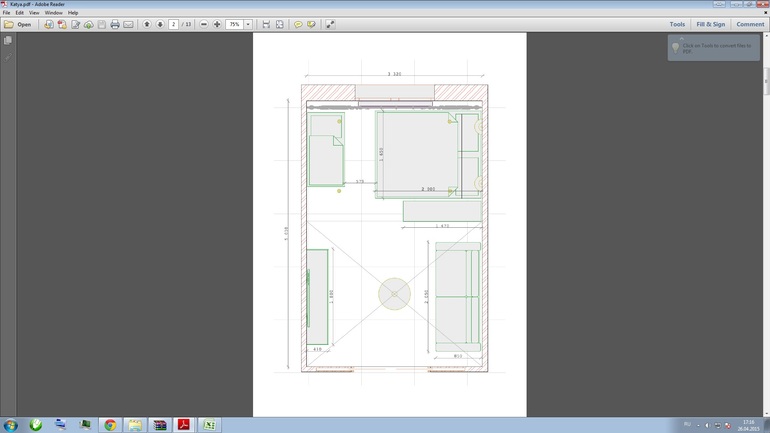Show page thumbnails panel
The height and width of the screenshot is (433, 770).
pyautogui.click(x=8, y=41)
